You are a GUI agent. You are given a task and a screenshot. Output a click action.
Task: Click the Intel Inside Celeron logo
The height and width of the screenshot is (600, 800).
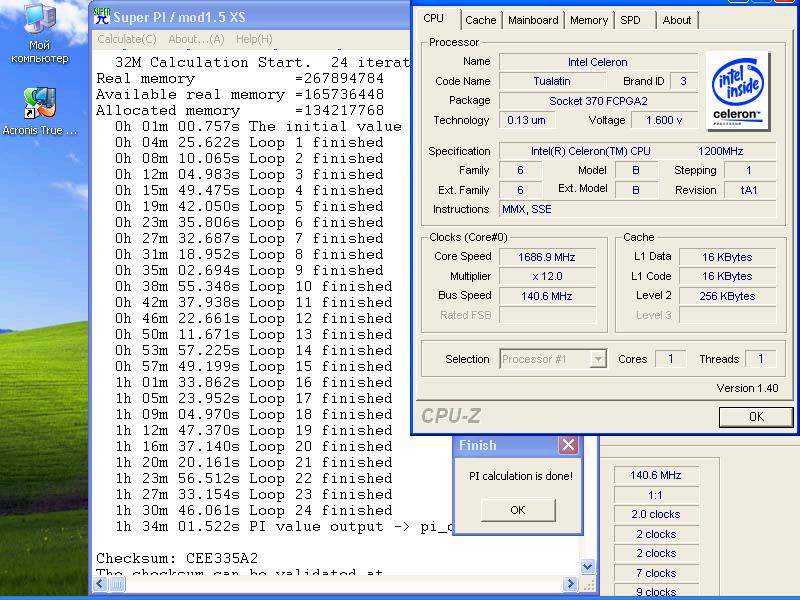pyautogui.click(x=737, y=91)
